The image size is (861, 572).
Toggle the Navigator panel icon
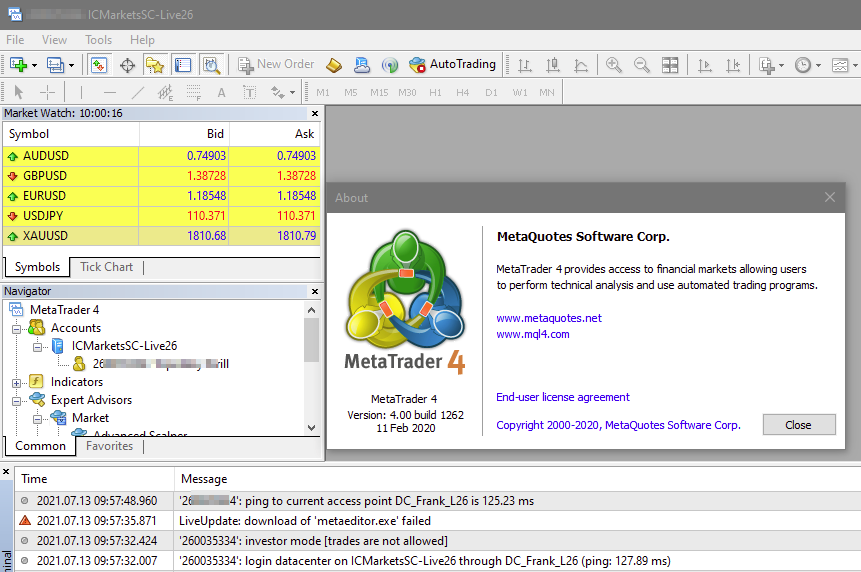[x=155, y=65]
